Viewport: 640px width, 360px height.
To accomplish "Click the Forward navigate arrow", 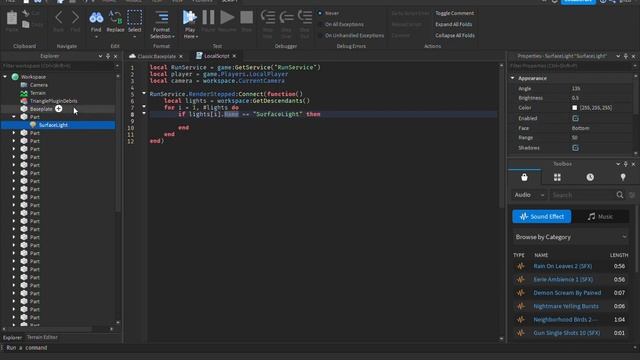I will pos(75,18).
